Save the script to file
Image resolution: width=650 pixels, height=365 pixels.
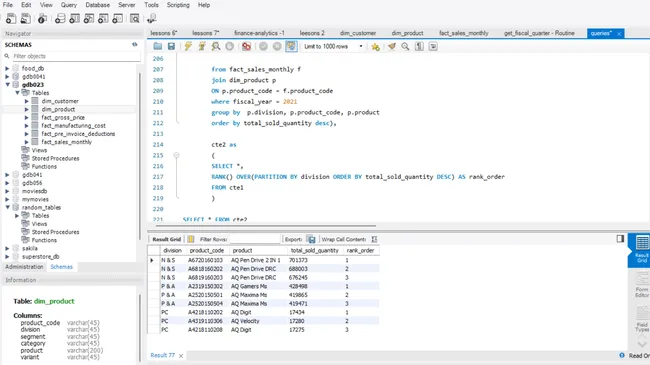[171, 46]
